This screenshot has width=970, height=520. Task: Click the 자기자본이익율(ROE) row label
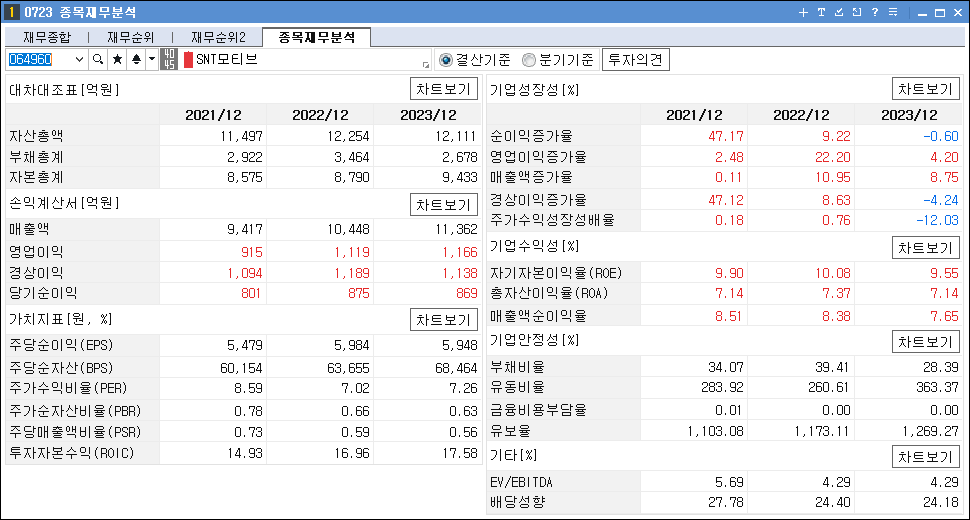556,273
